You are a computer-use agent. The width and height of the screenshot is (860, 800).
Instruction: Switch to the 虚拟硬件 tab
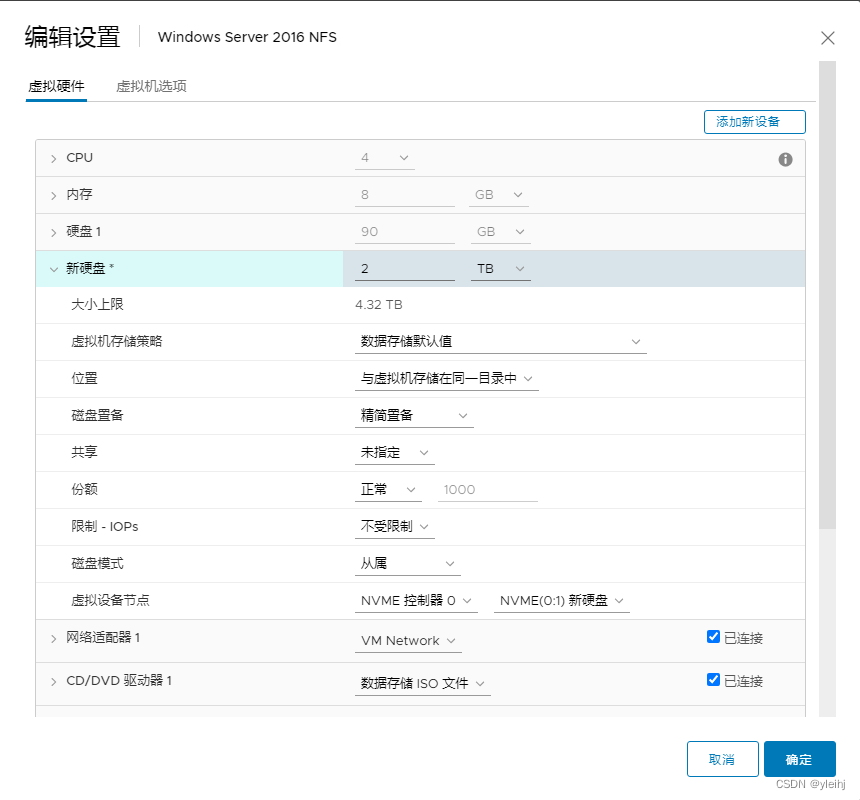pyautogui.click(x=56, y=87)
